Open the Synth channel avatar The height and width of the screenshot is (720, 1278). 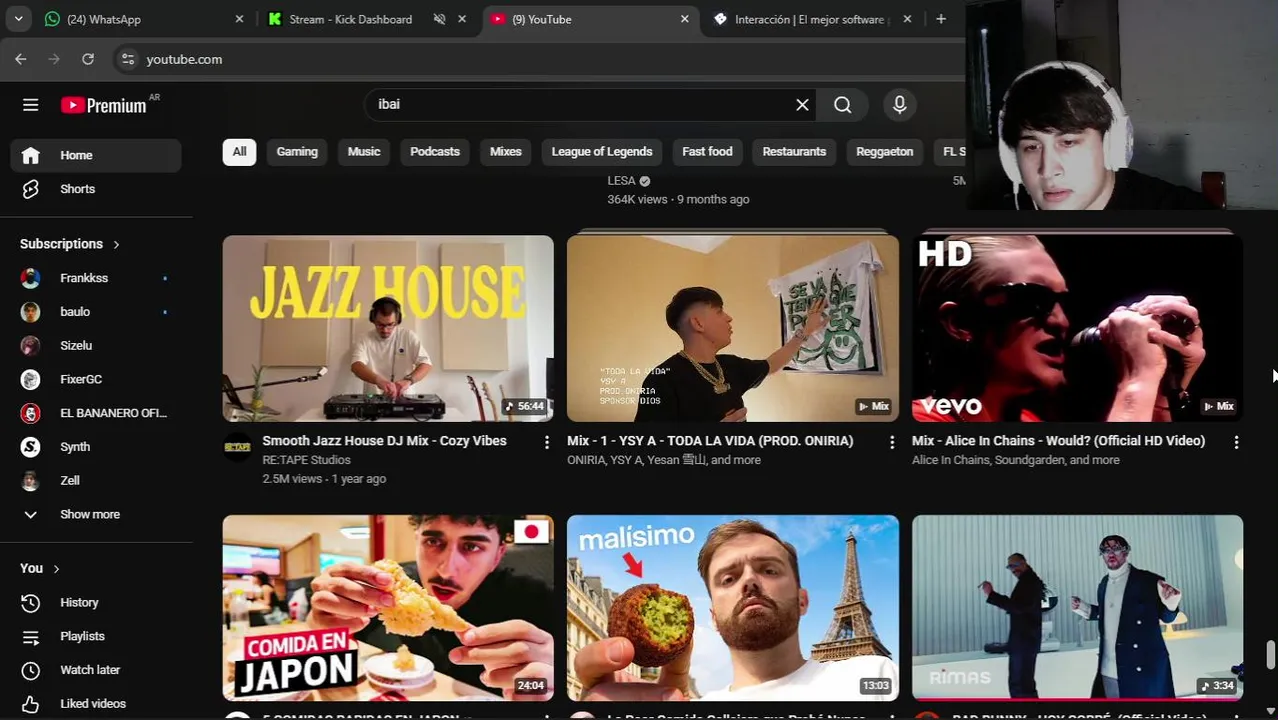click(x=31, y=447)
